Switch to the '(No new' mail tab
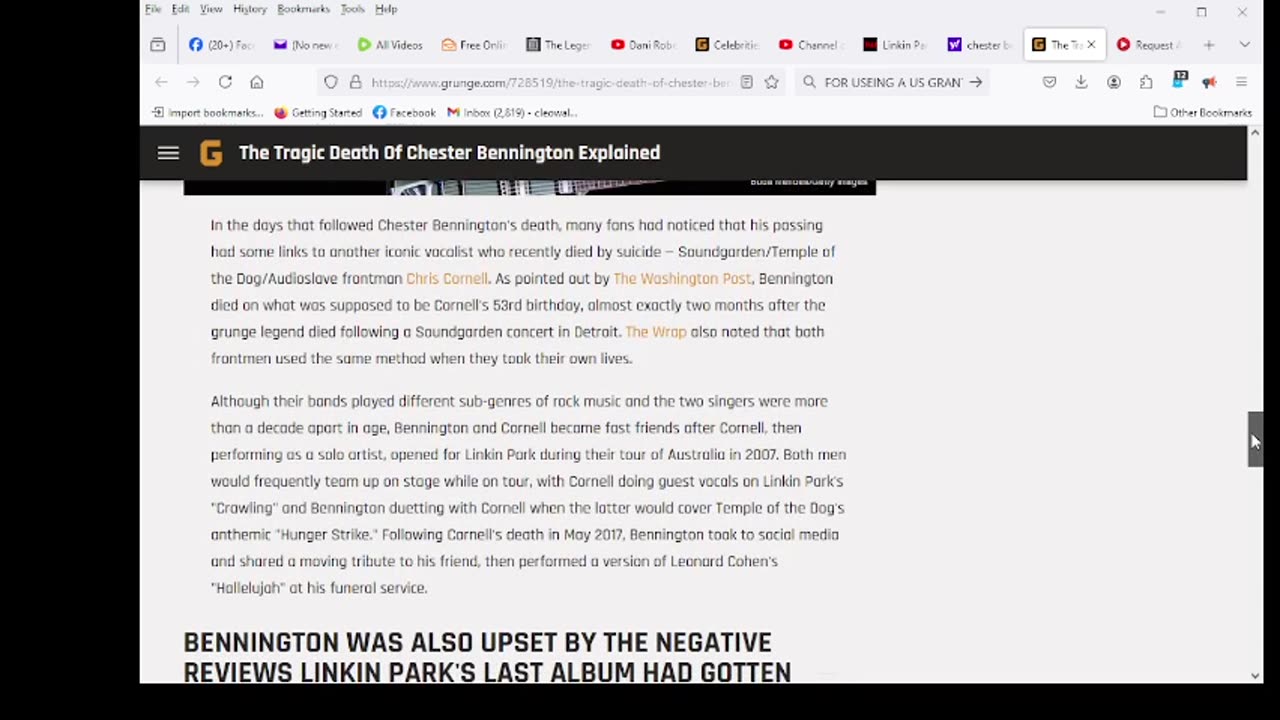The height and width of the screenshot is (720, 1280). click(306, 45)
